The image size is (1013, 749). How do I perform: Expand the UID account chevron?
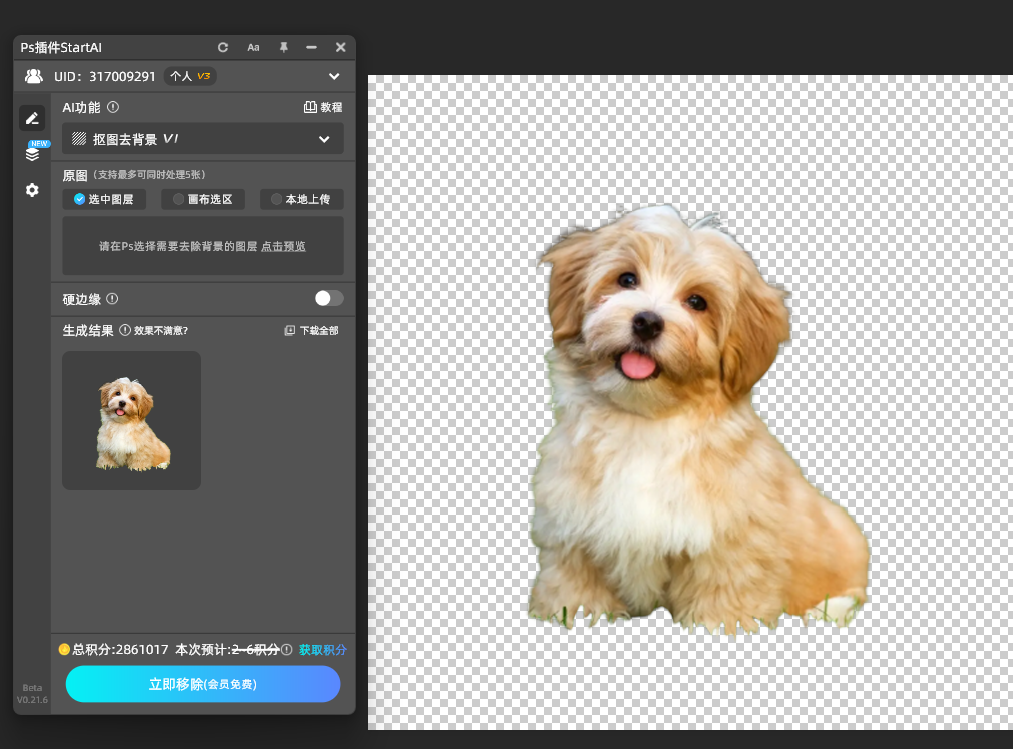pos(334,76)
